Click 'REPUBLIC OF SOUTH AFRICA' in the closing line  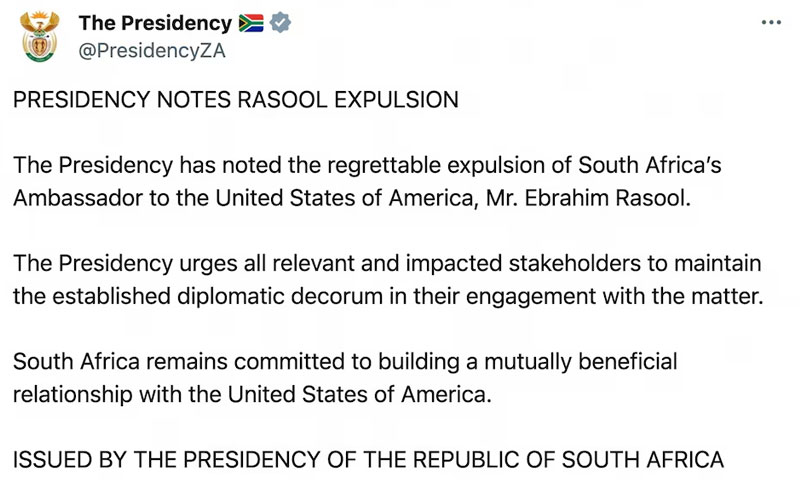569,460
